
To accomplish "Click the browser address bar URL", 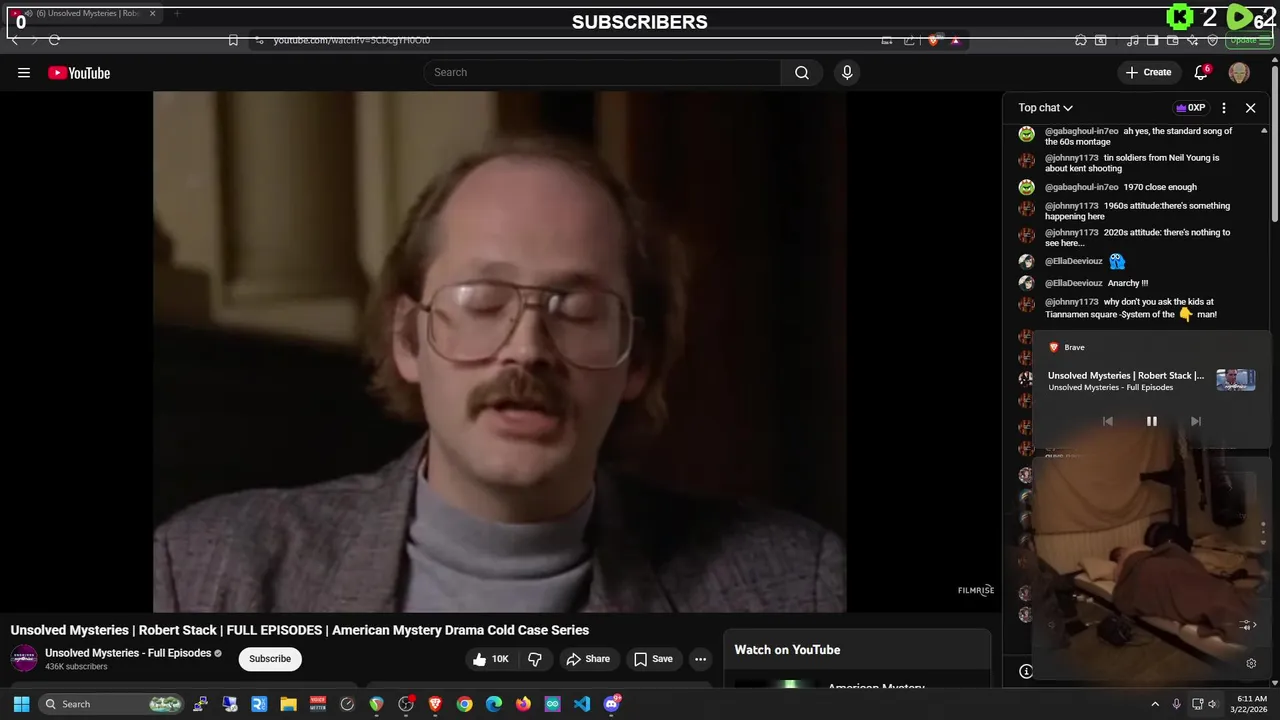I will [352, 40].
